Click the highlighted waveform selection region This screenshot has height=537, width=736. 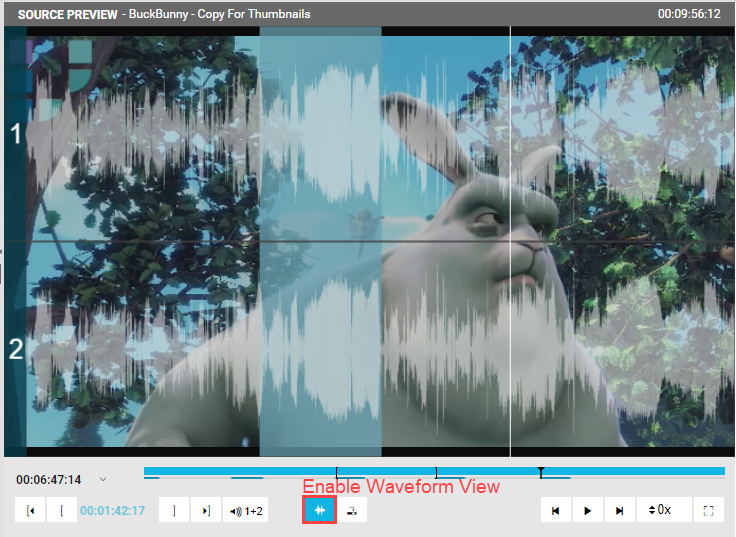pyautogui.click(x=321, y=241)
